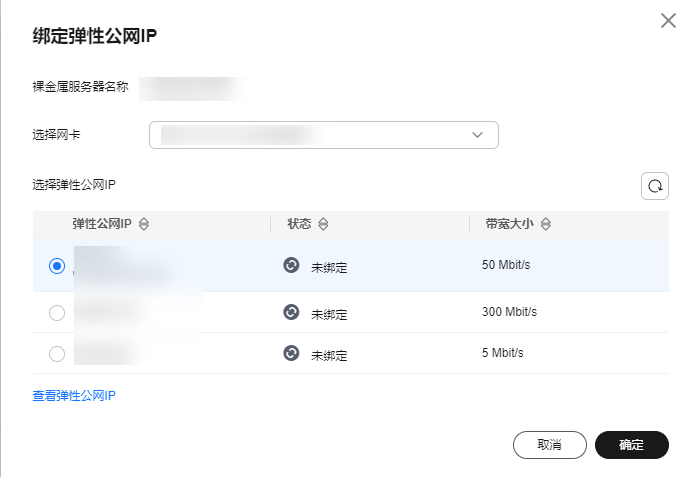Select the 300 Mbit/s IP radio button
This screenshot has width=686, height=477.
point(57,313)
